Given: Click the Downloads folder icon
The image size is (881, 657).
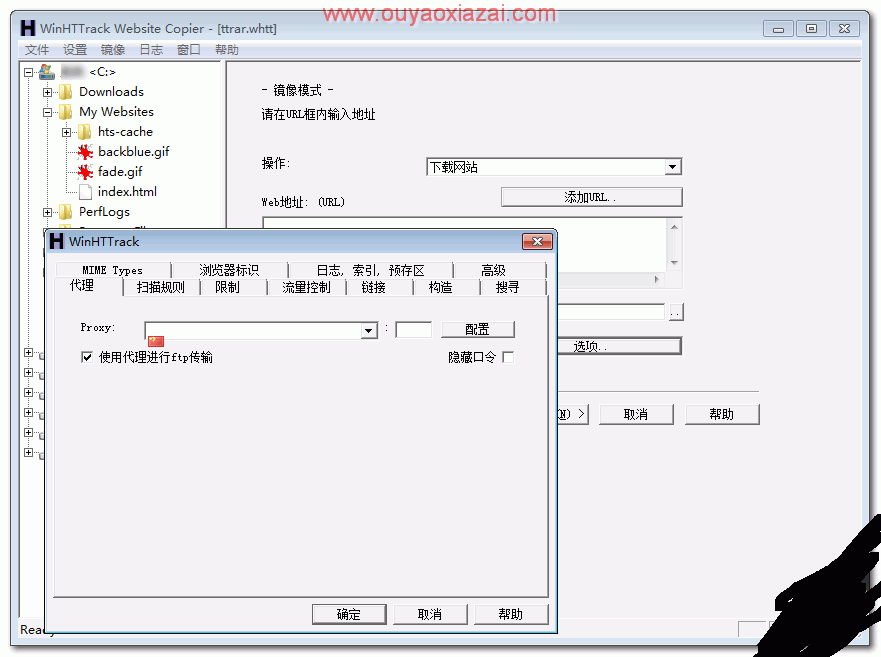Looking at the screenshot, I should [x=66, y=92].
